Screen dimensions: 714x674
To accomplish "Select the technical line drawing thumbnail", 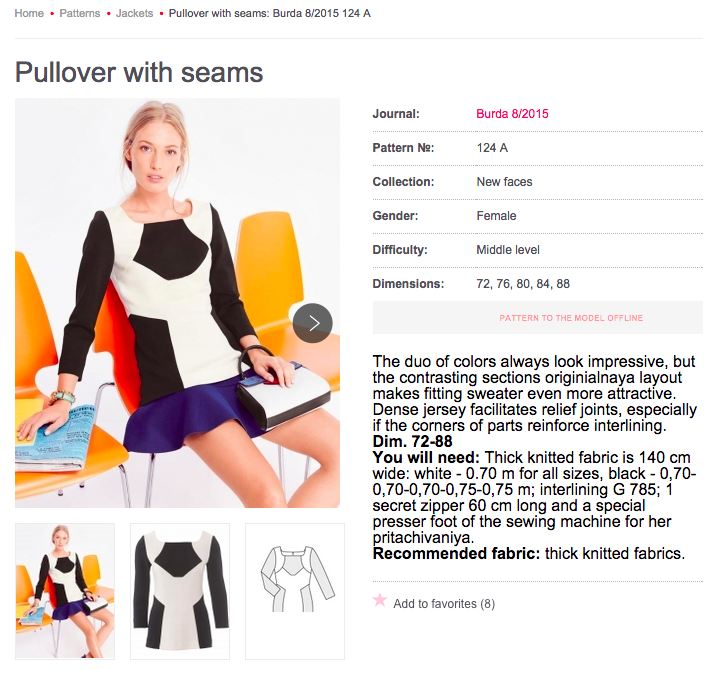I will [295, 591].
